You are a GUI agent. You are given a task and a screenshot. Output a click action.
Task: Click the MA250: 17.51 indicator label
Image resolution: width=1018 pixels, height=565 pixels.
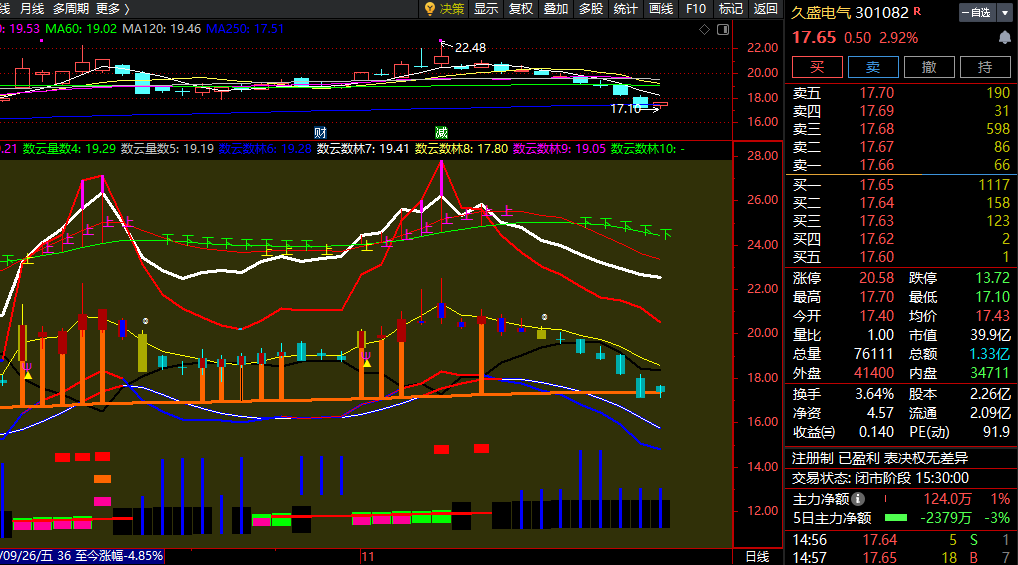245,29
